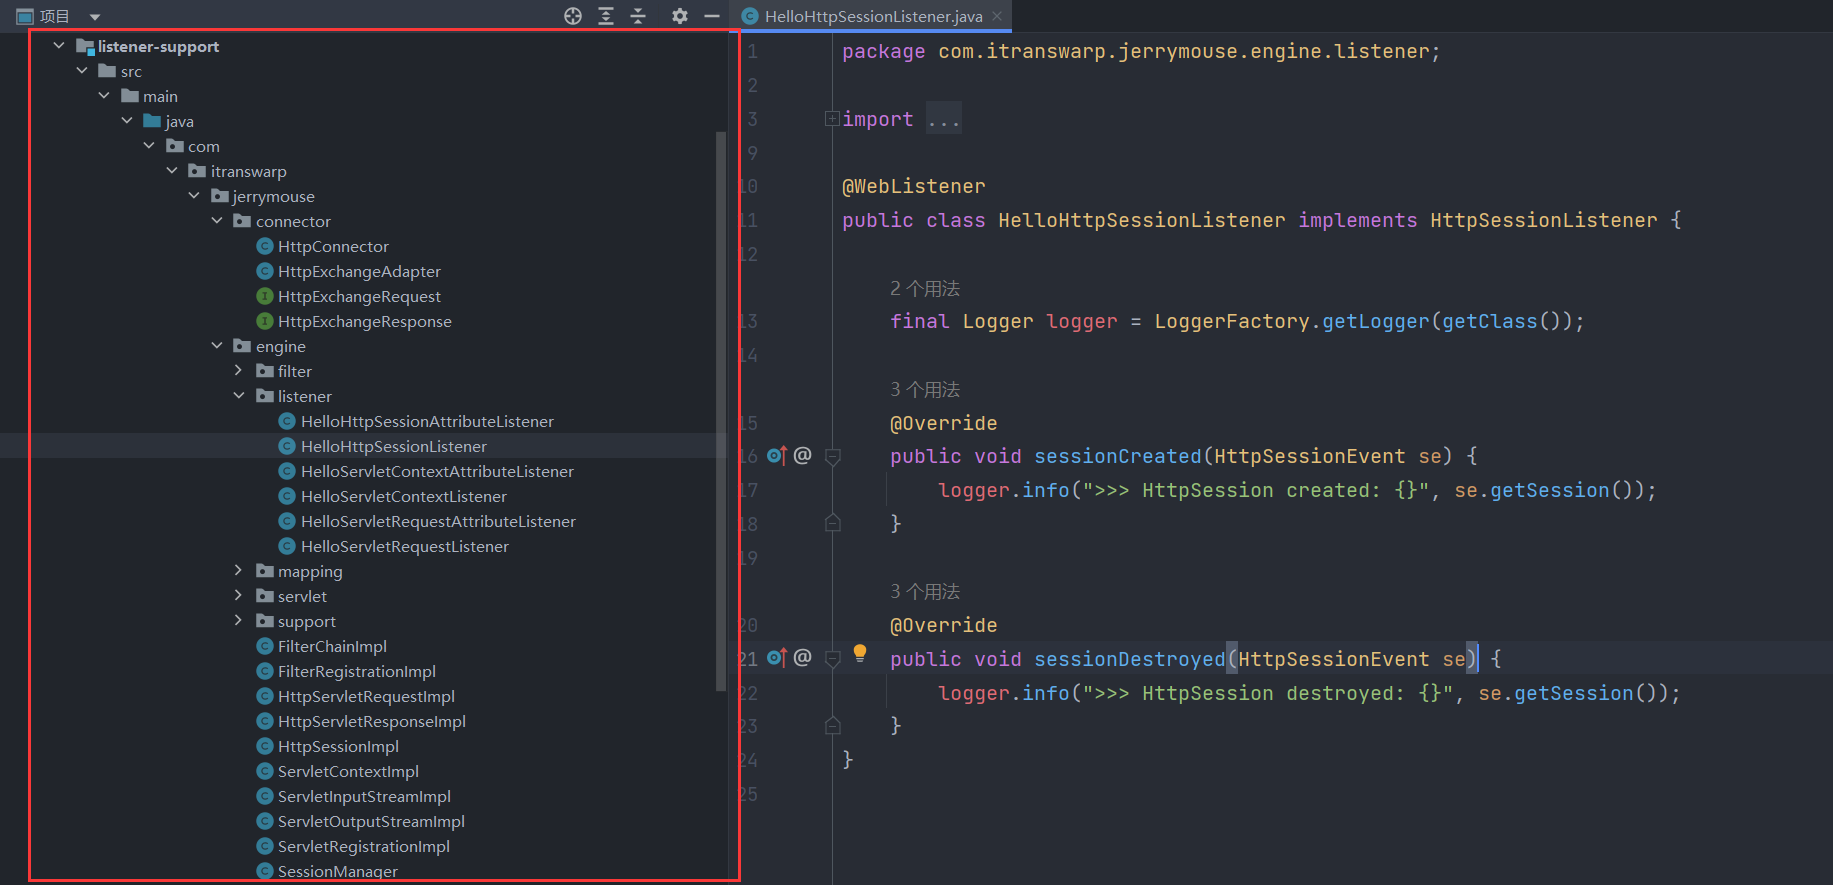Viewport: 1833px width, 885px height.
Task: Click the HttpExchangeResponse interface icon
Action: [265, 321]
